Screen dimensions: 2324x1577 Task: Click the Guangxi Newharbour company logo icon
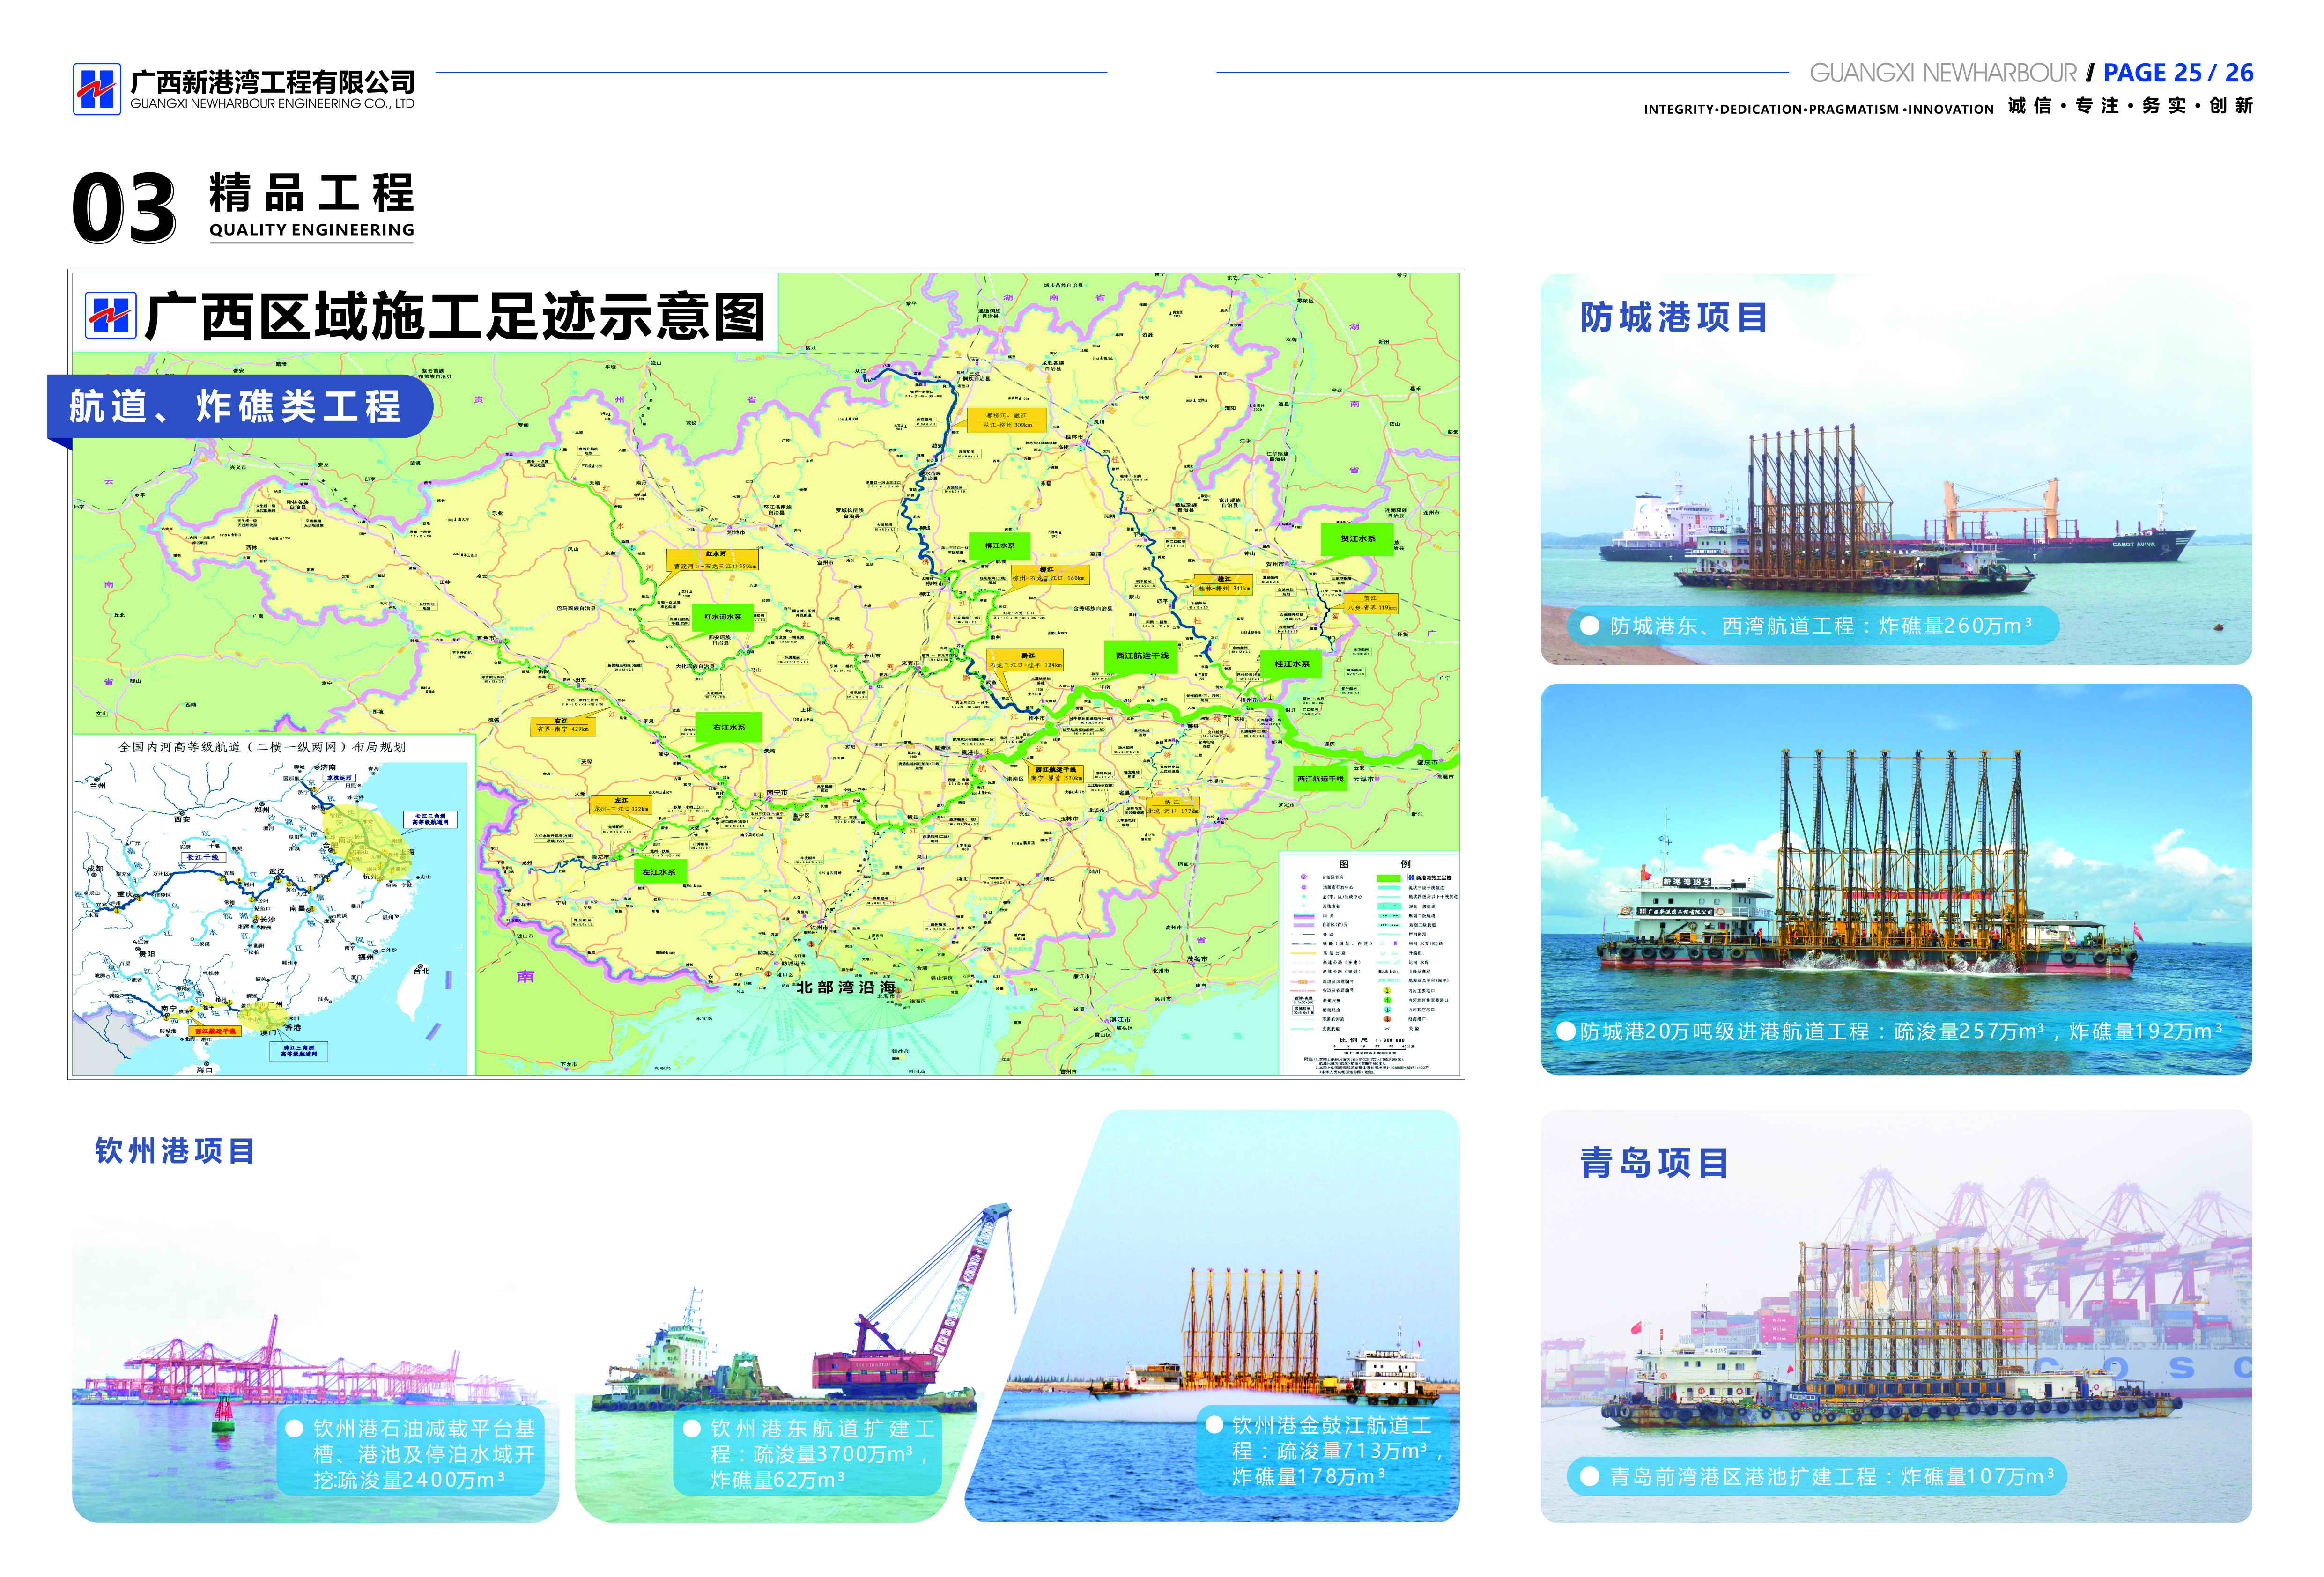pyautogui.click(x=97, y=89)
